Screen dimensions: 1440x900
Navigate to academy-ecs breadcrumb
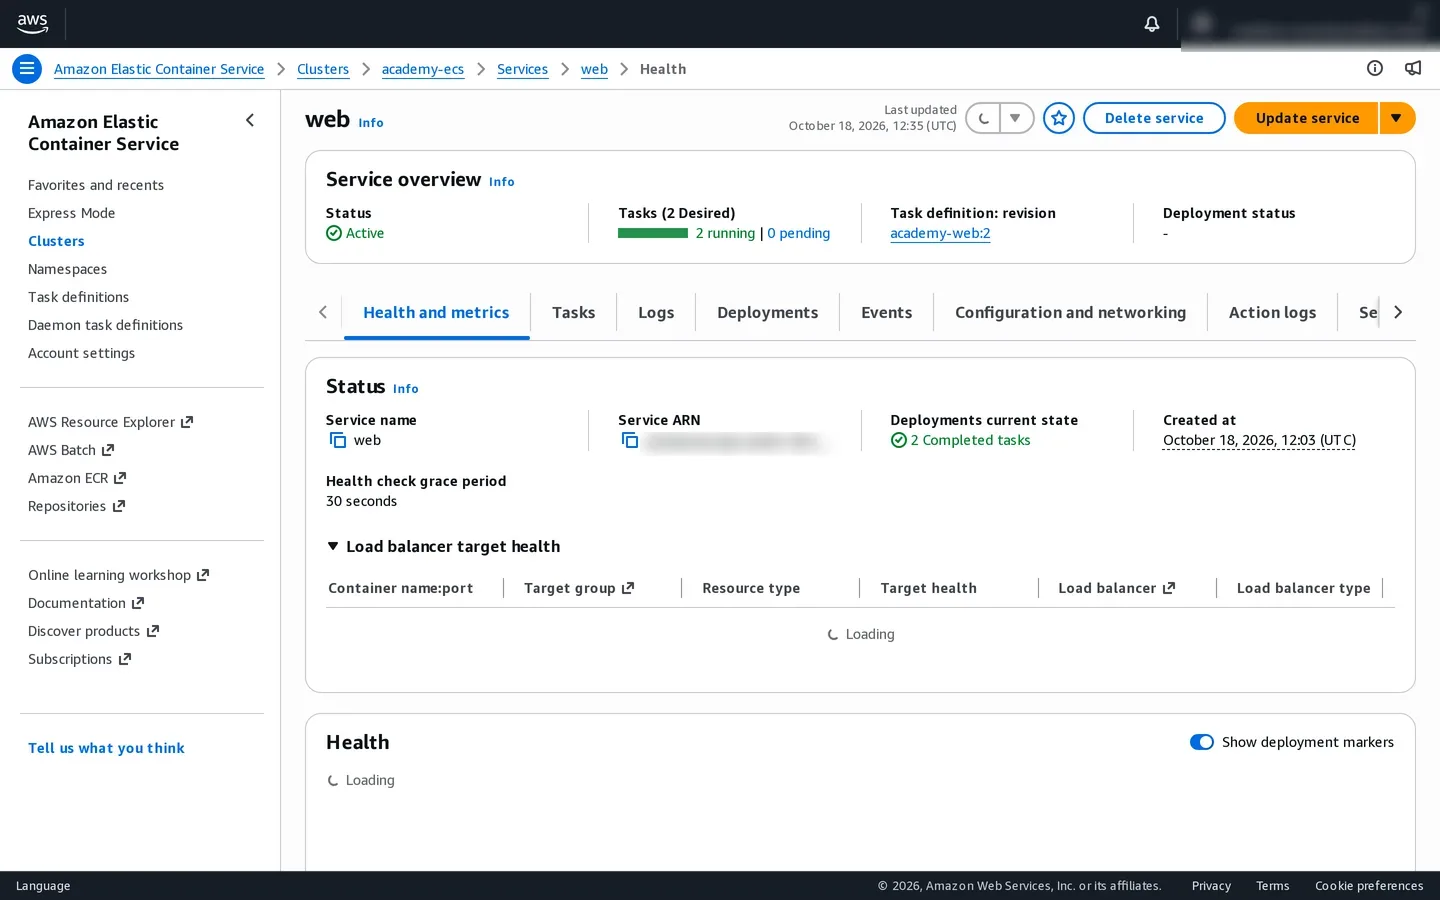(423, 69)
